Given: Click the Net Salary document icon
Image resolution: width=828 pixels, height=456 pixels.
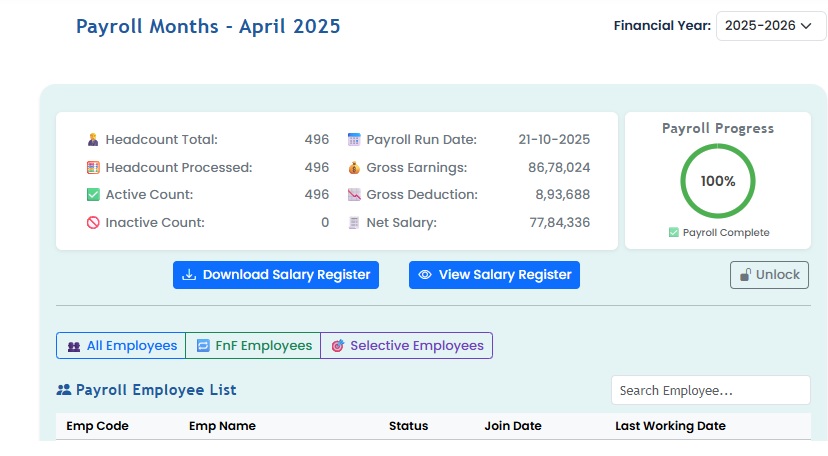Looking at the screenshot, I should (x=354, y=223).
